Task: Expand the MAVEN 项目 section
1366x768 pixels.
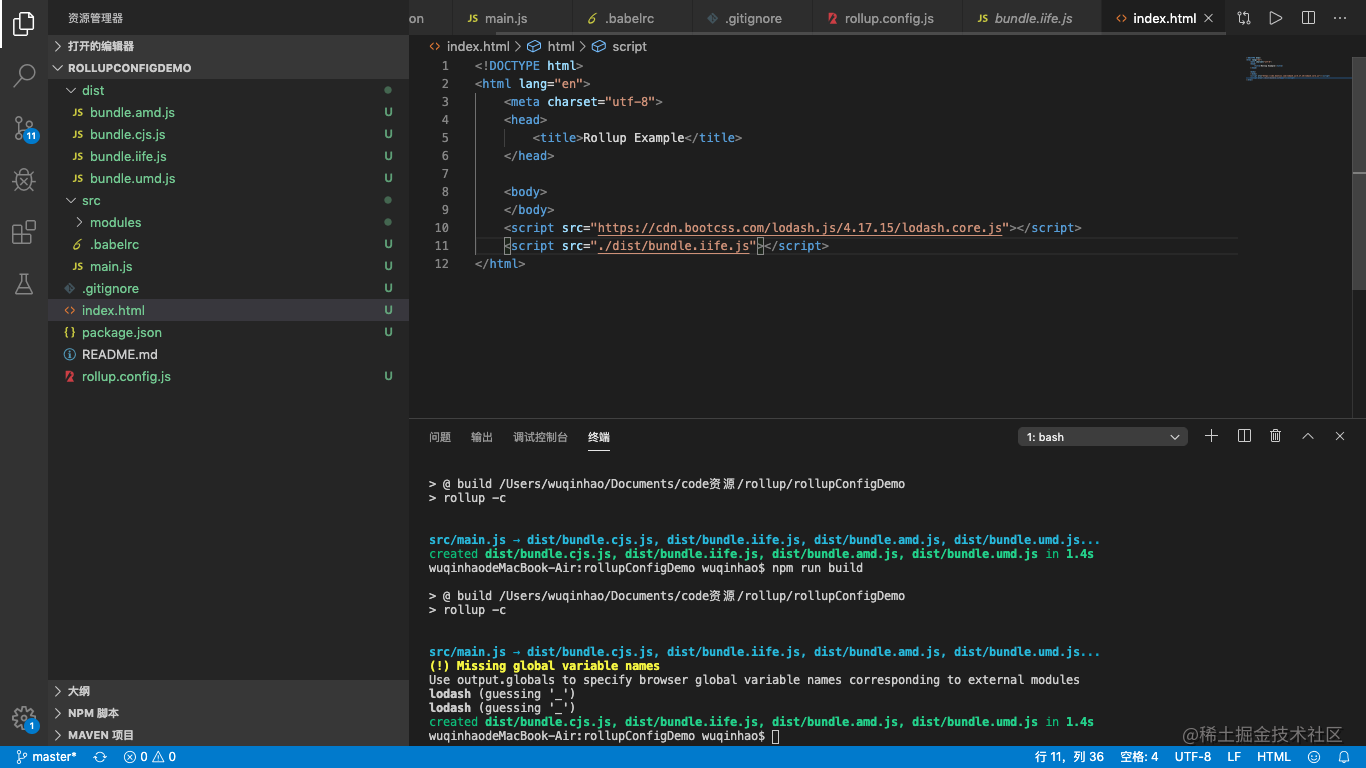Action: (x=228, y=735)
